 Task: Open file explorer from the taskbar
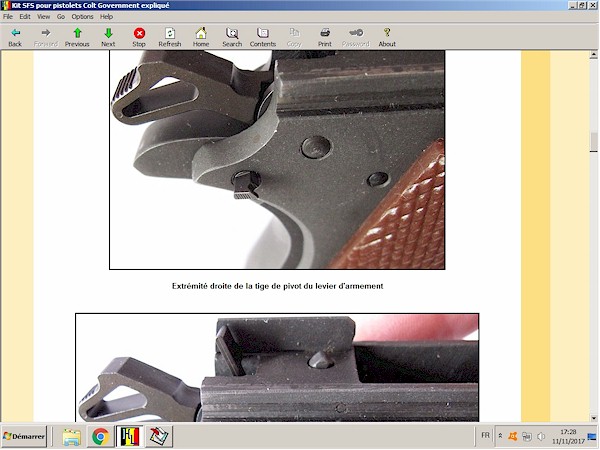(72, 437)
